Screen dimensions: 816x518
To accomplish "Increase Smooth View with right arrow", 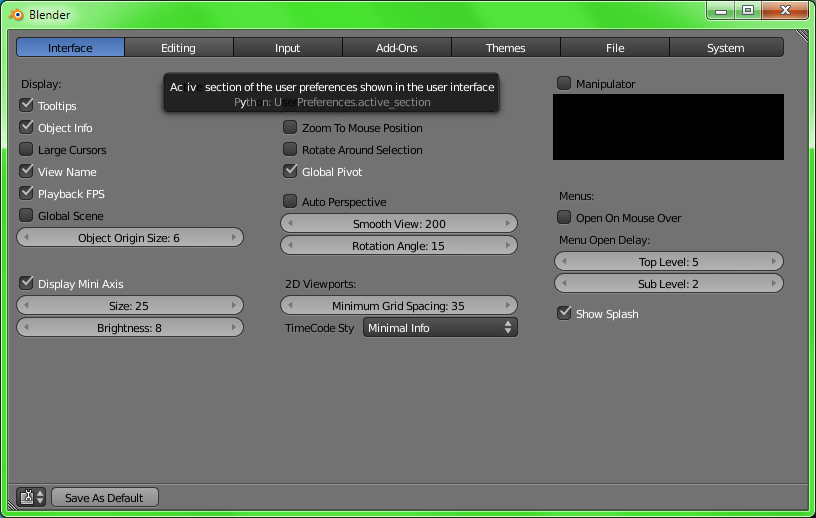I will point(508,223).
